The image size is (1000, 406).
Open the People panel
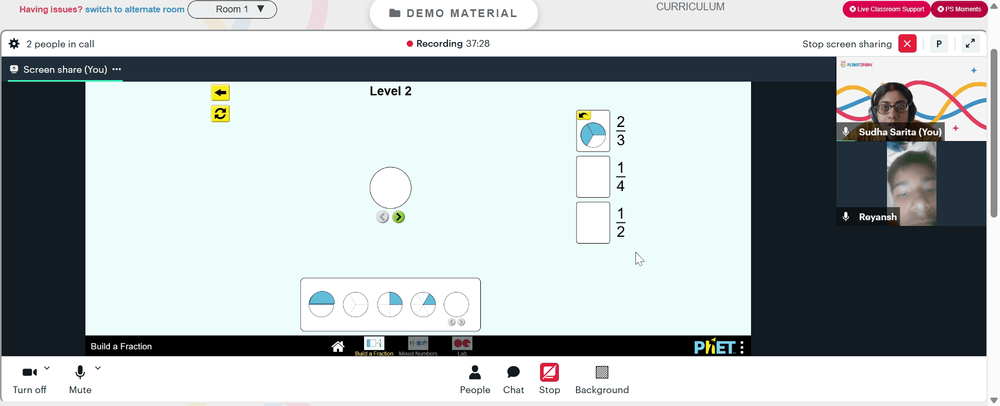475,379
